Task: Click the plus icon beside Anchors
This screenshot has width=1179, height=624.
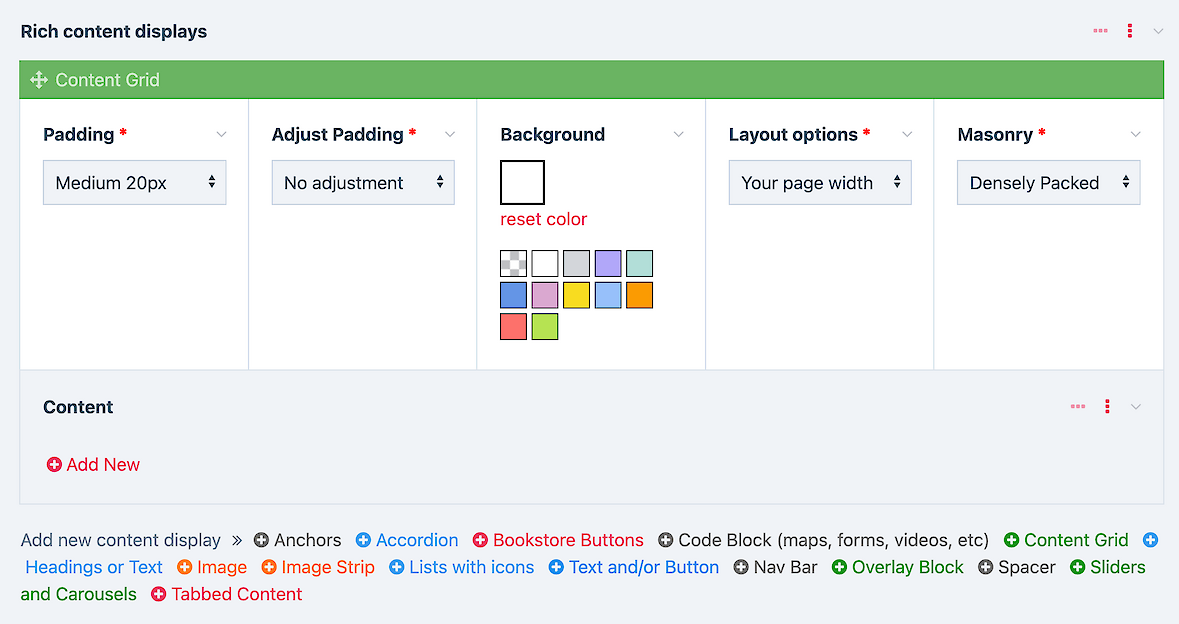Action: [x=262, y=540]
